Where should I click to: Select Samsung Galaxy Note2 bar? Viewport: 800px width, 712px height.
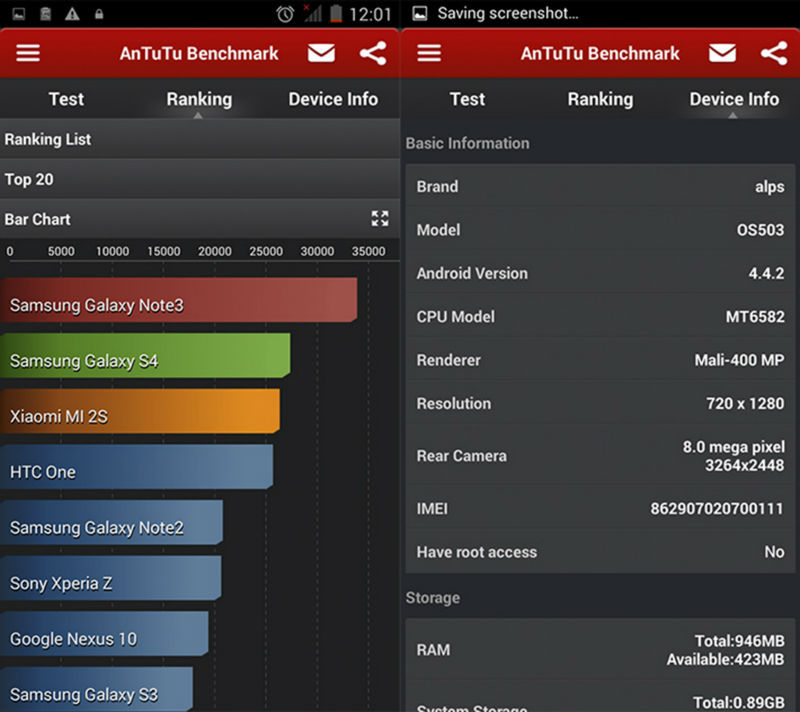click(111, 522)
